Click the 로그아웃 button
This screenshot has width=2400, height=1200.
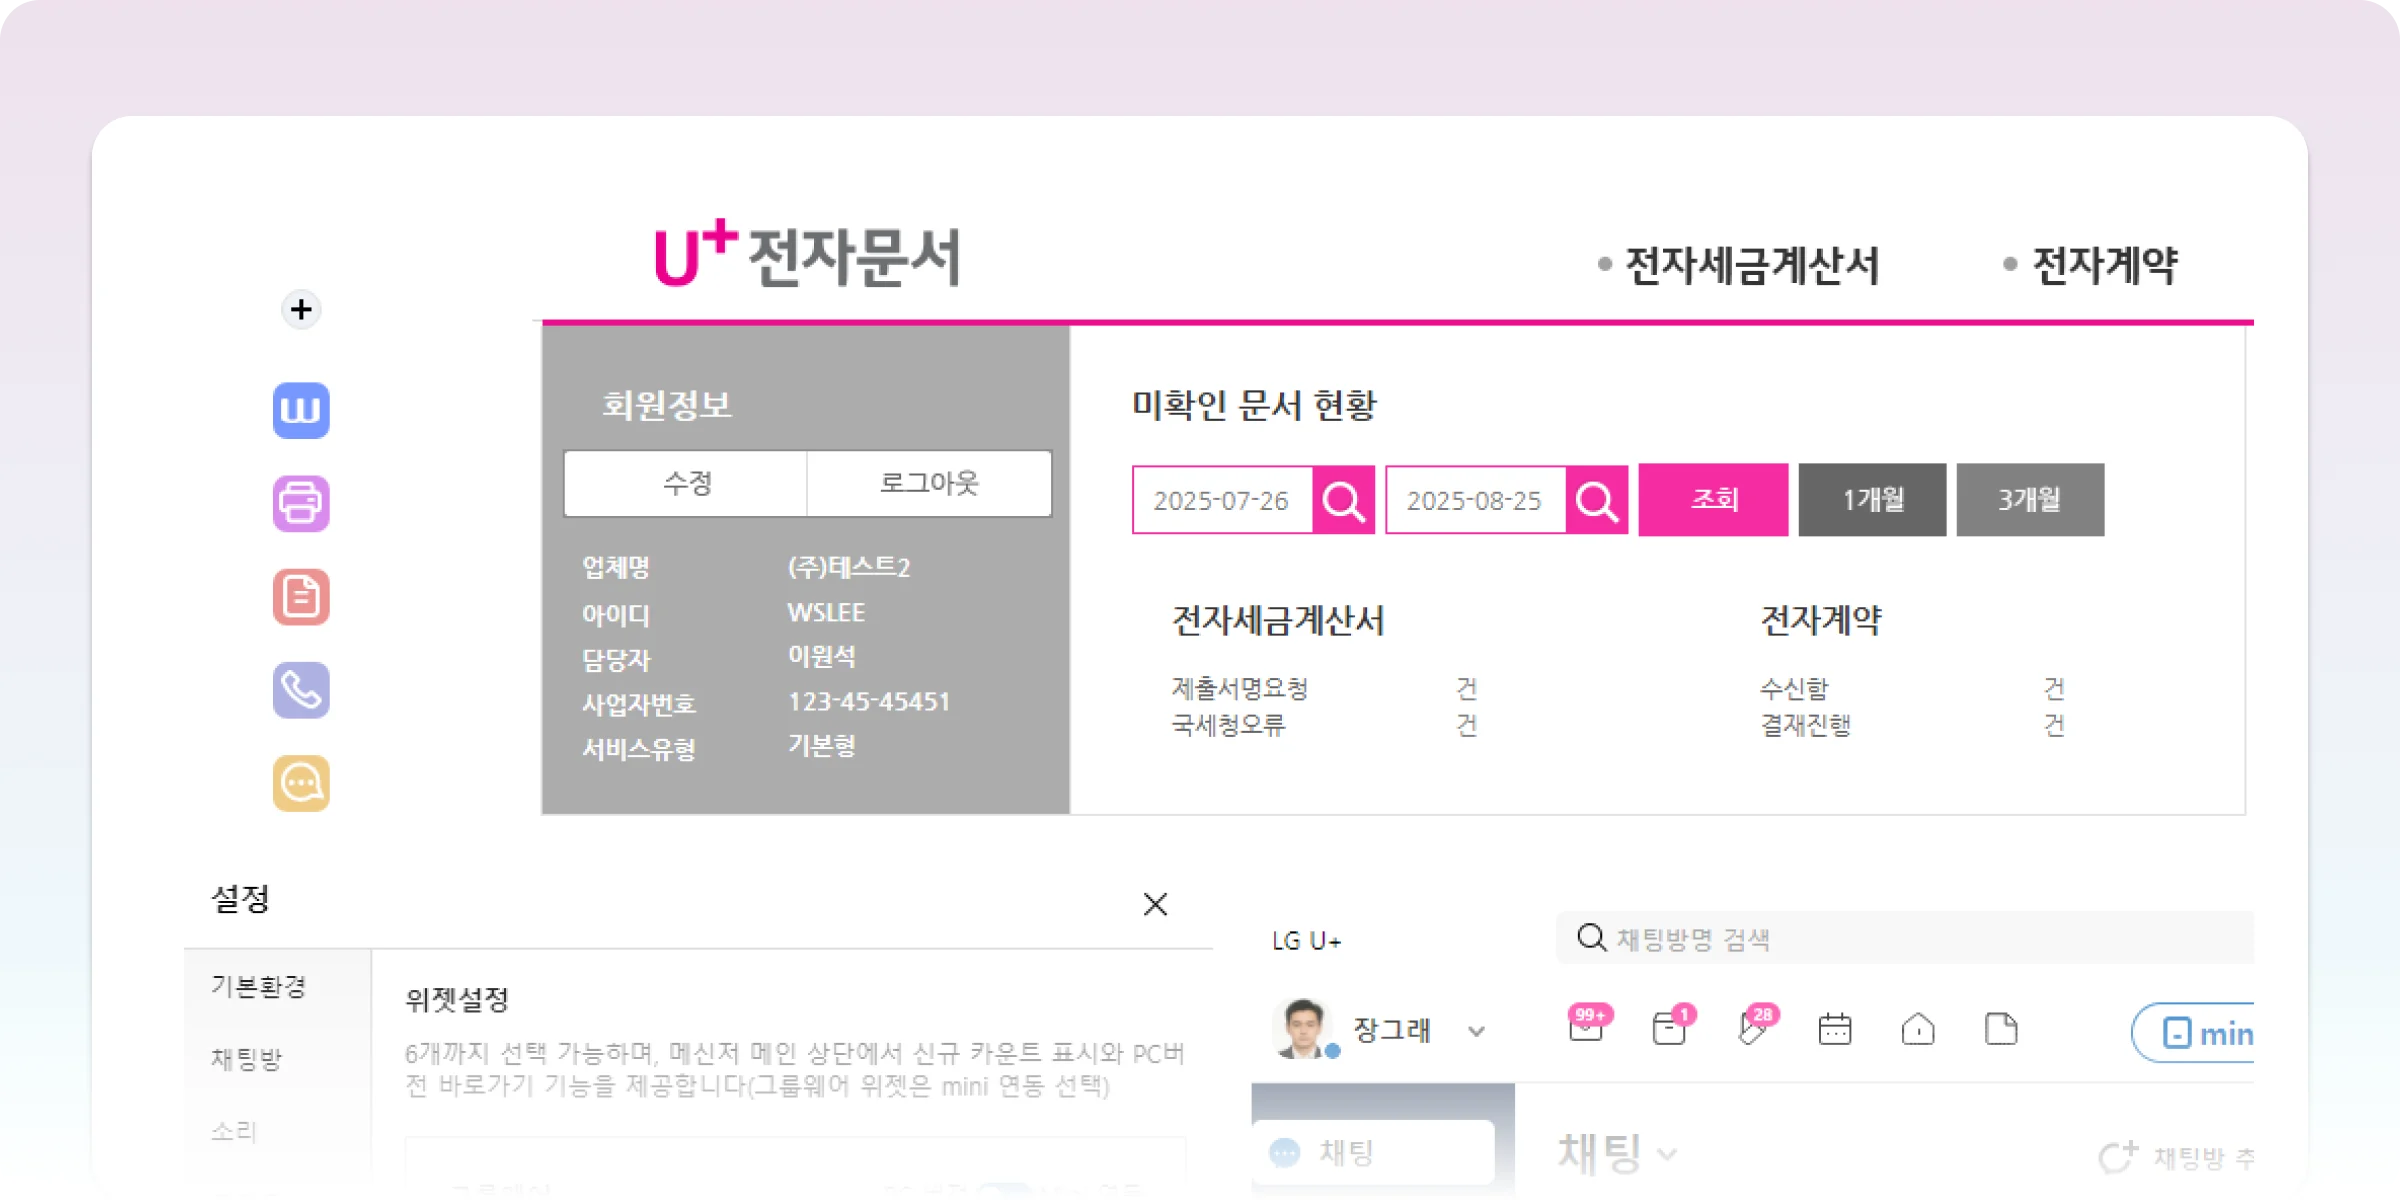point(929,483)
